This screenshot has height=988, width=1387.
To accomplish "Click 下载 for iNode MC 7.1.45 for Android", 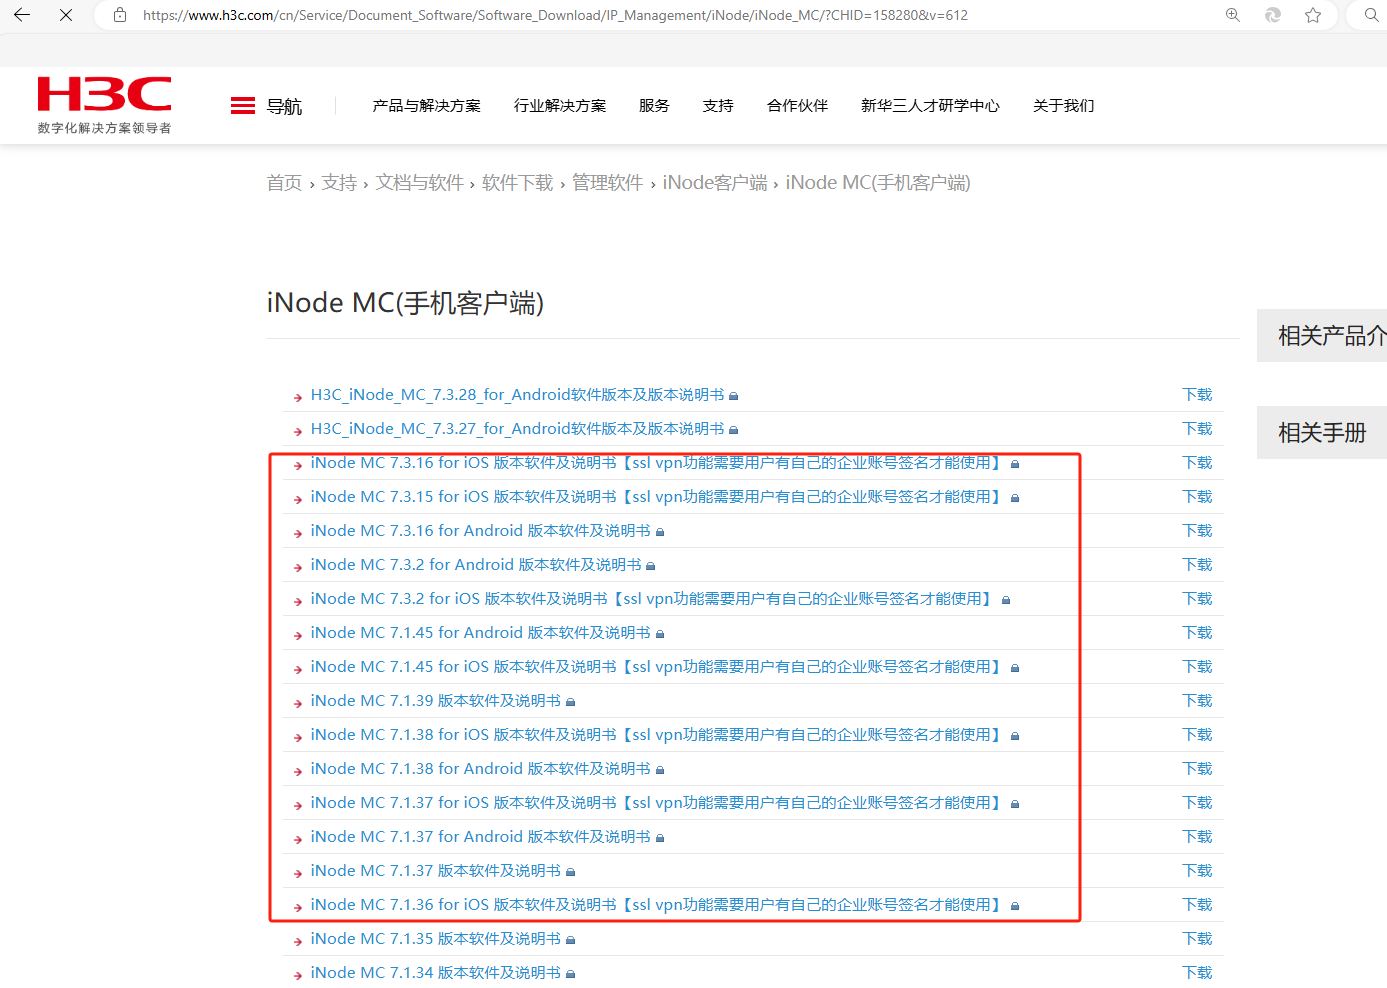I will pyautogui.click(x=1197, y=633).
